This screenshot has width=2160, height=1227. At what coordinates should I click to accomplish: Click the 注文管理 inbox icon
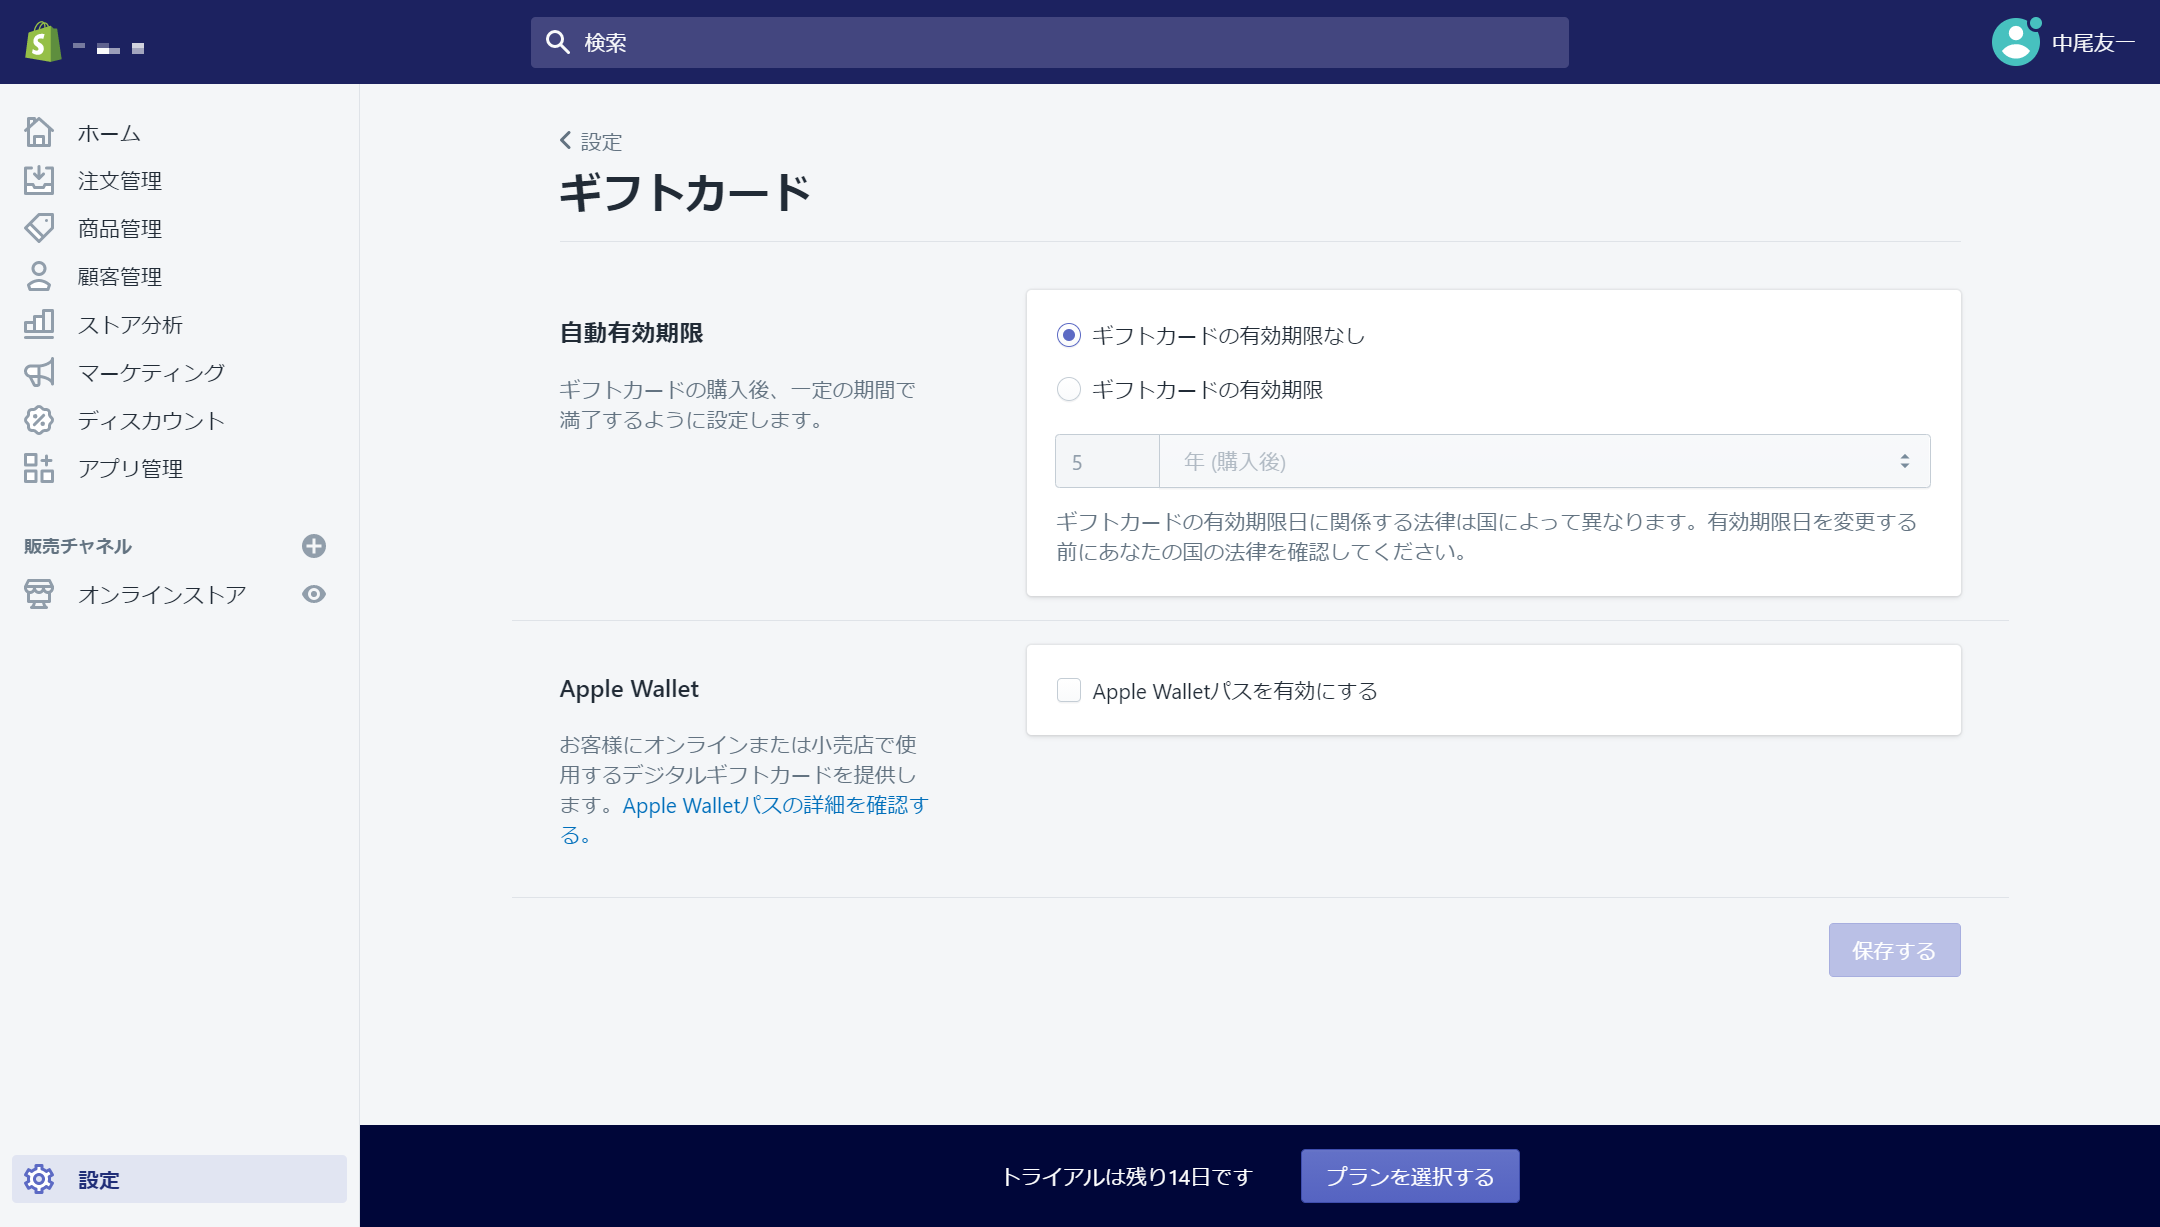[x=39, y=180]
